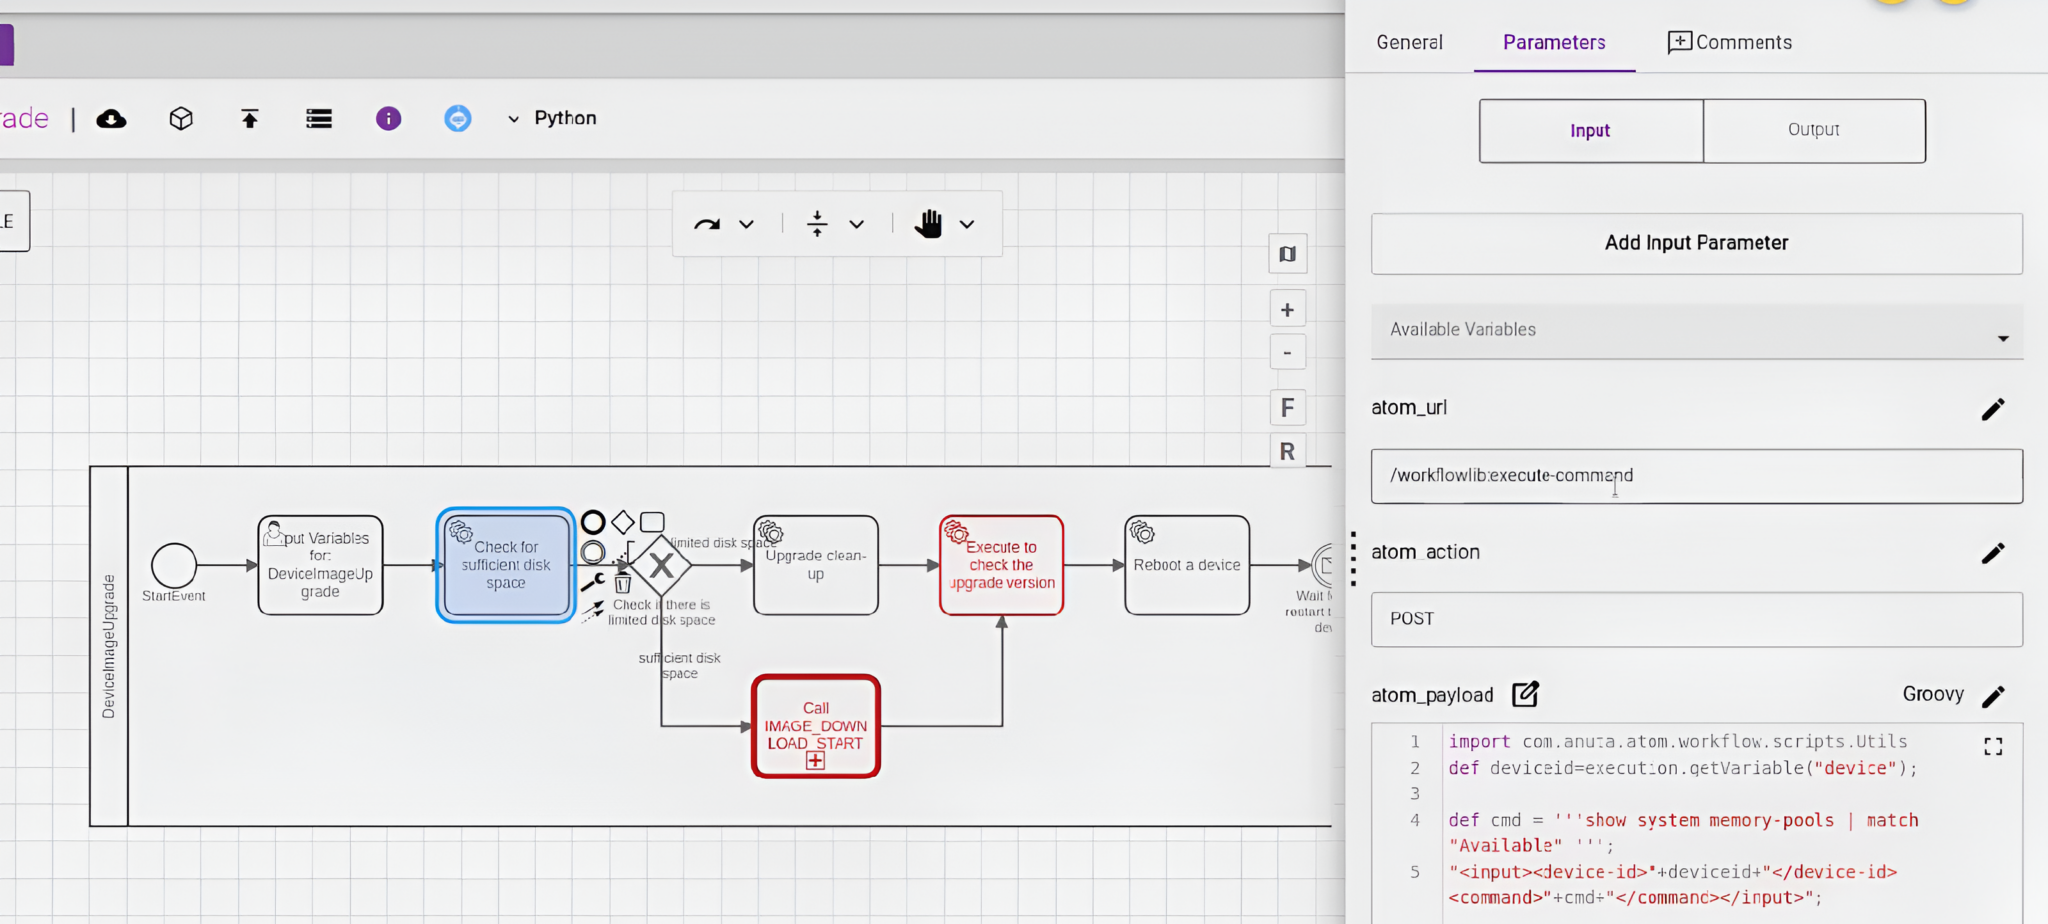Delete element with trash icon

click(x=623, y=582)
